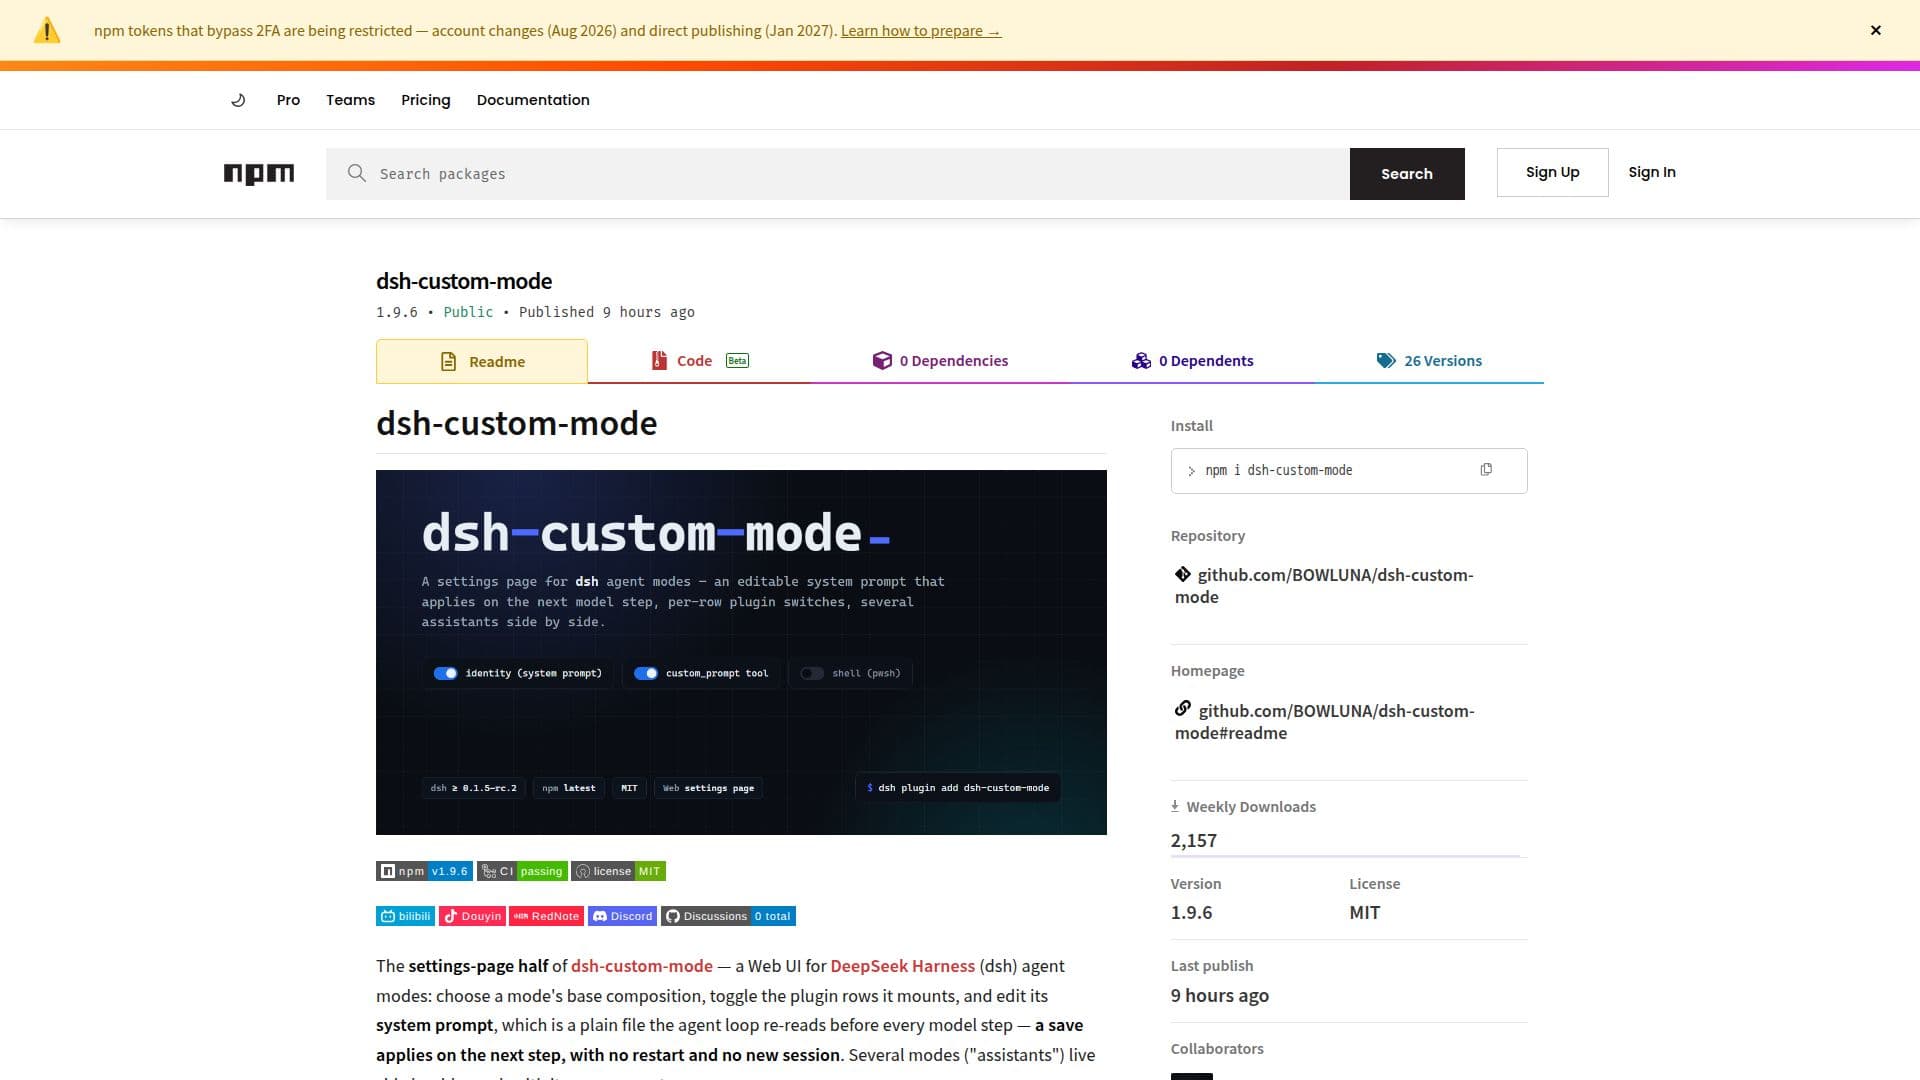Open Teams in top navigation

tap(350, 100)
